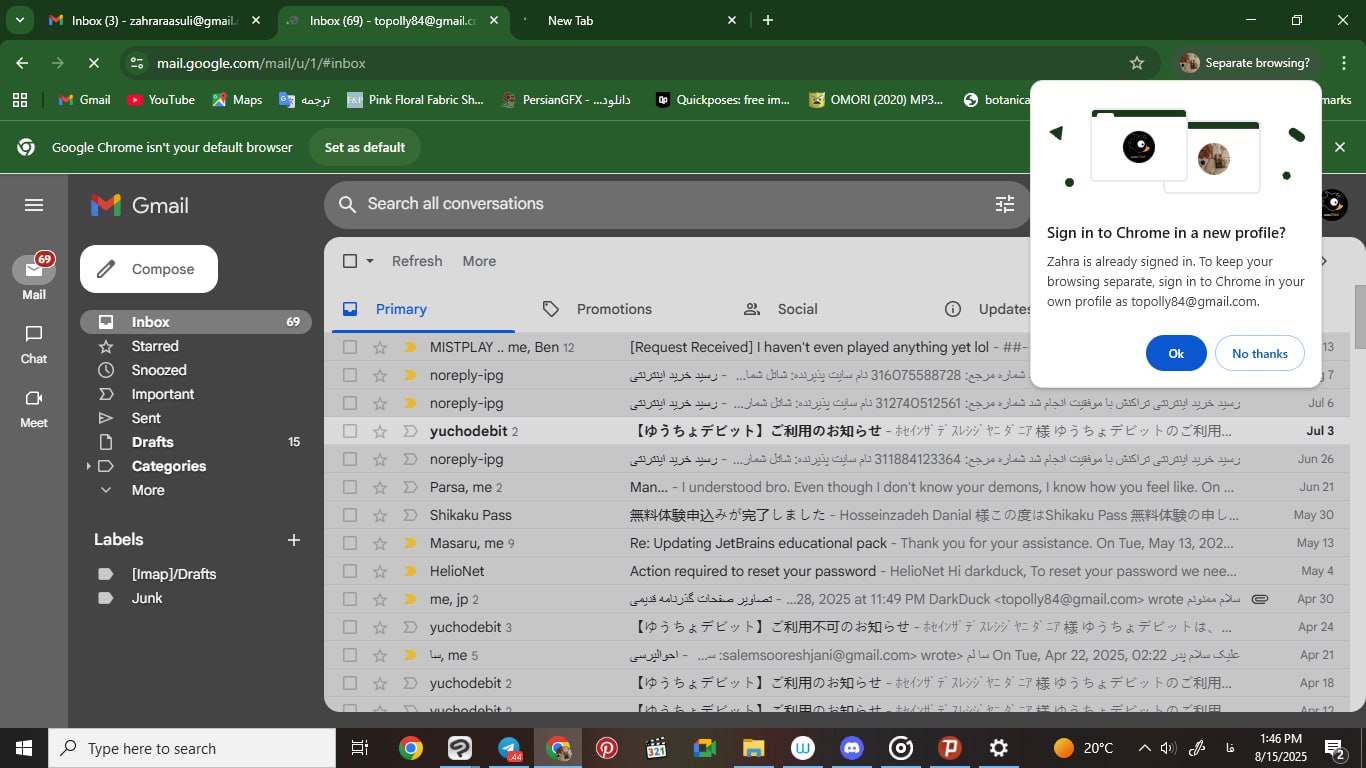Show search options filter icon
The width and height of the screenshot is (1366, 768).
[x=1004, y=204]
